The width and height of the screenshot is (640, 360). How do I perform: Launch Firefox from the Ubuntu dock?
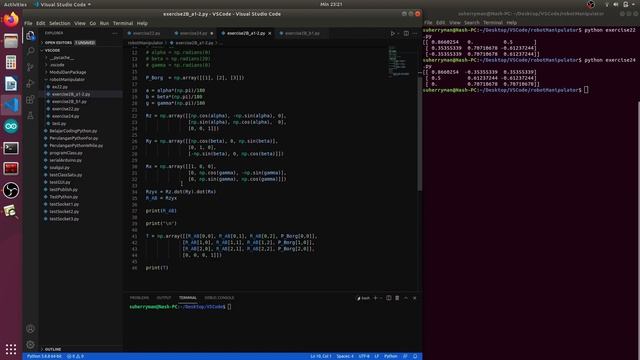pyautogui.click(x=11, y=20)
